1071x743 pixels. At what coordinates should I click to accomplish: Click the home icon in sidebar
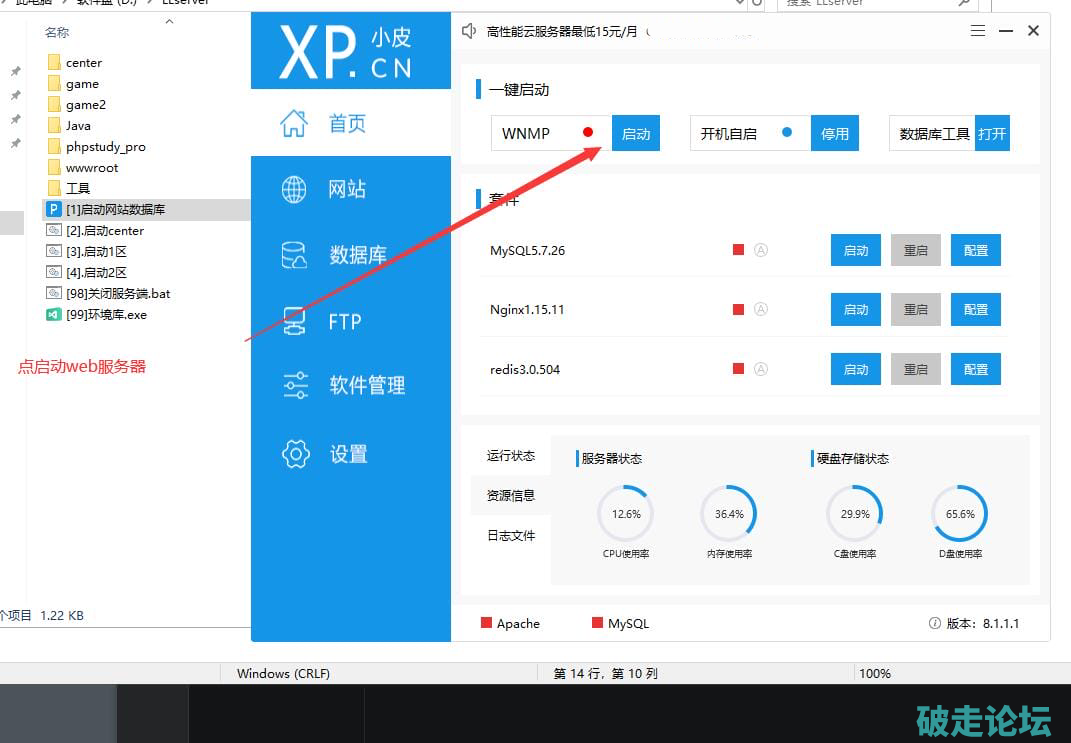(294, 123)
